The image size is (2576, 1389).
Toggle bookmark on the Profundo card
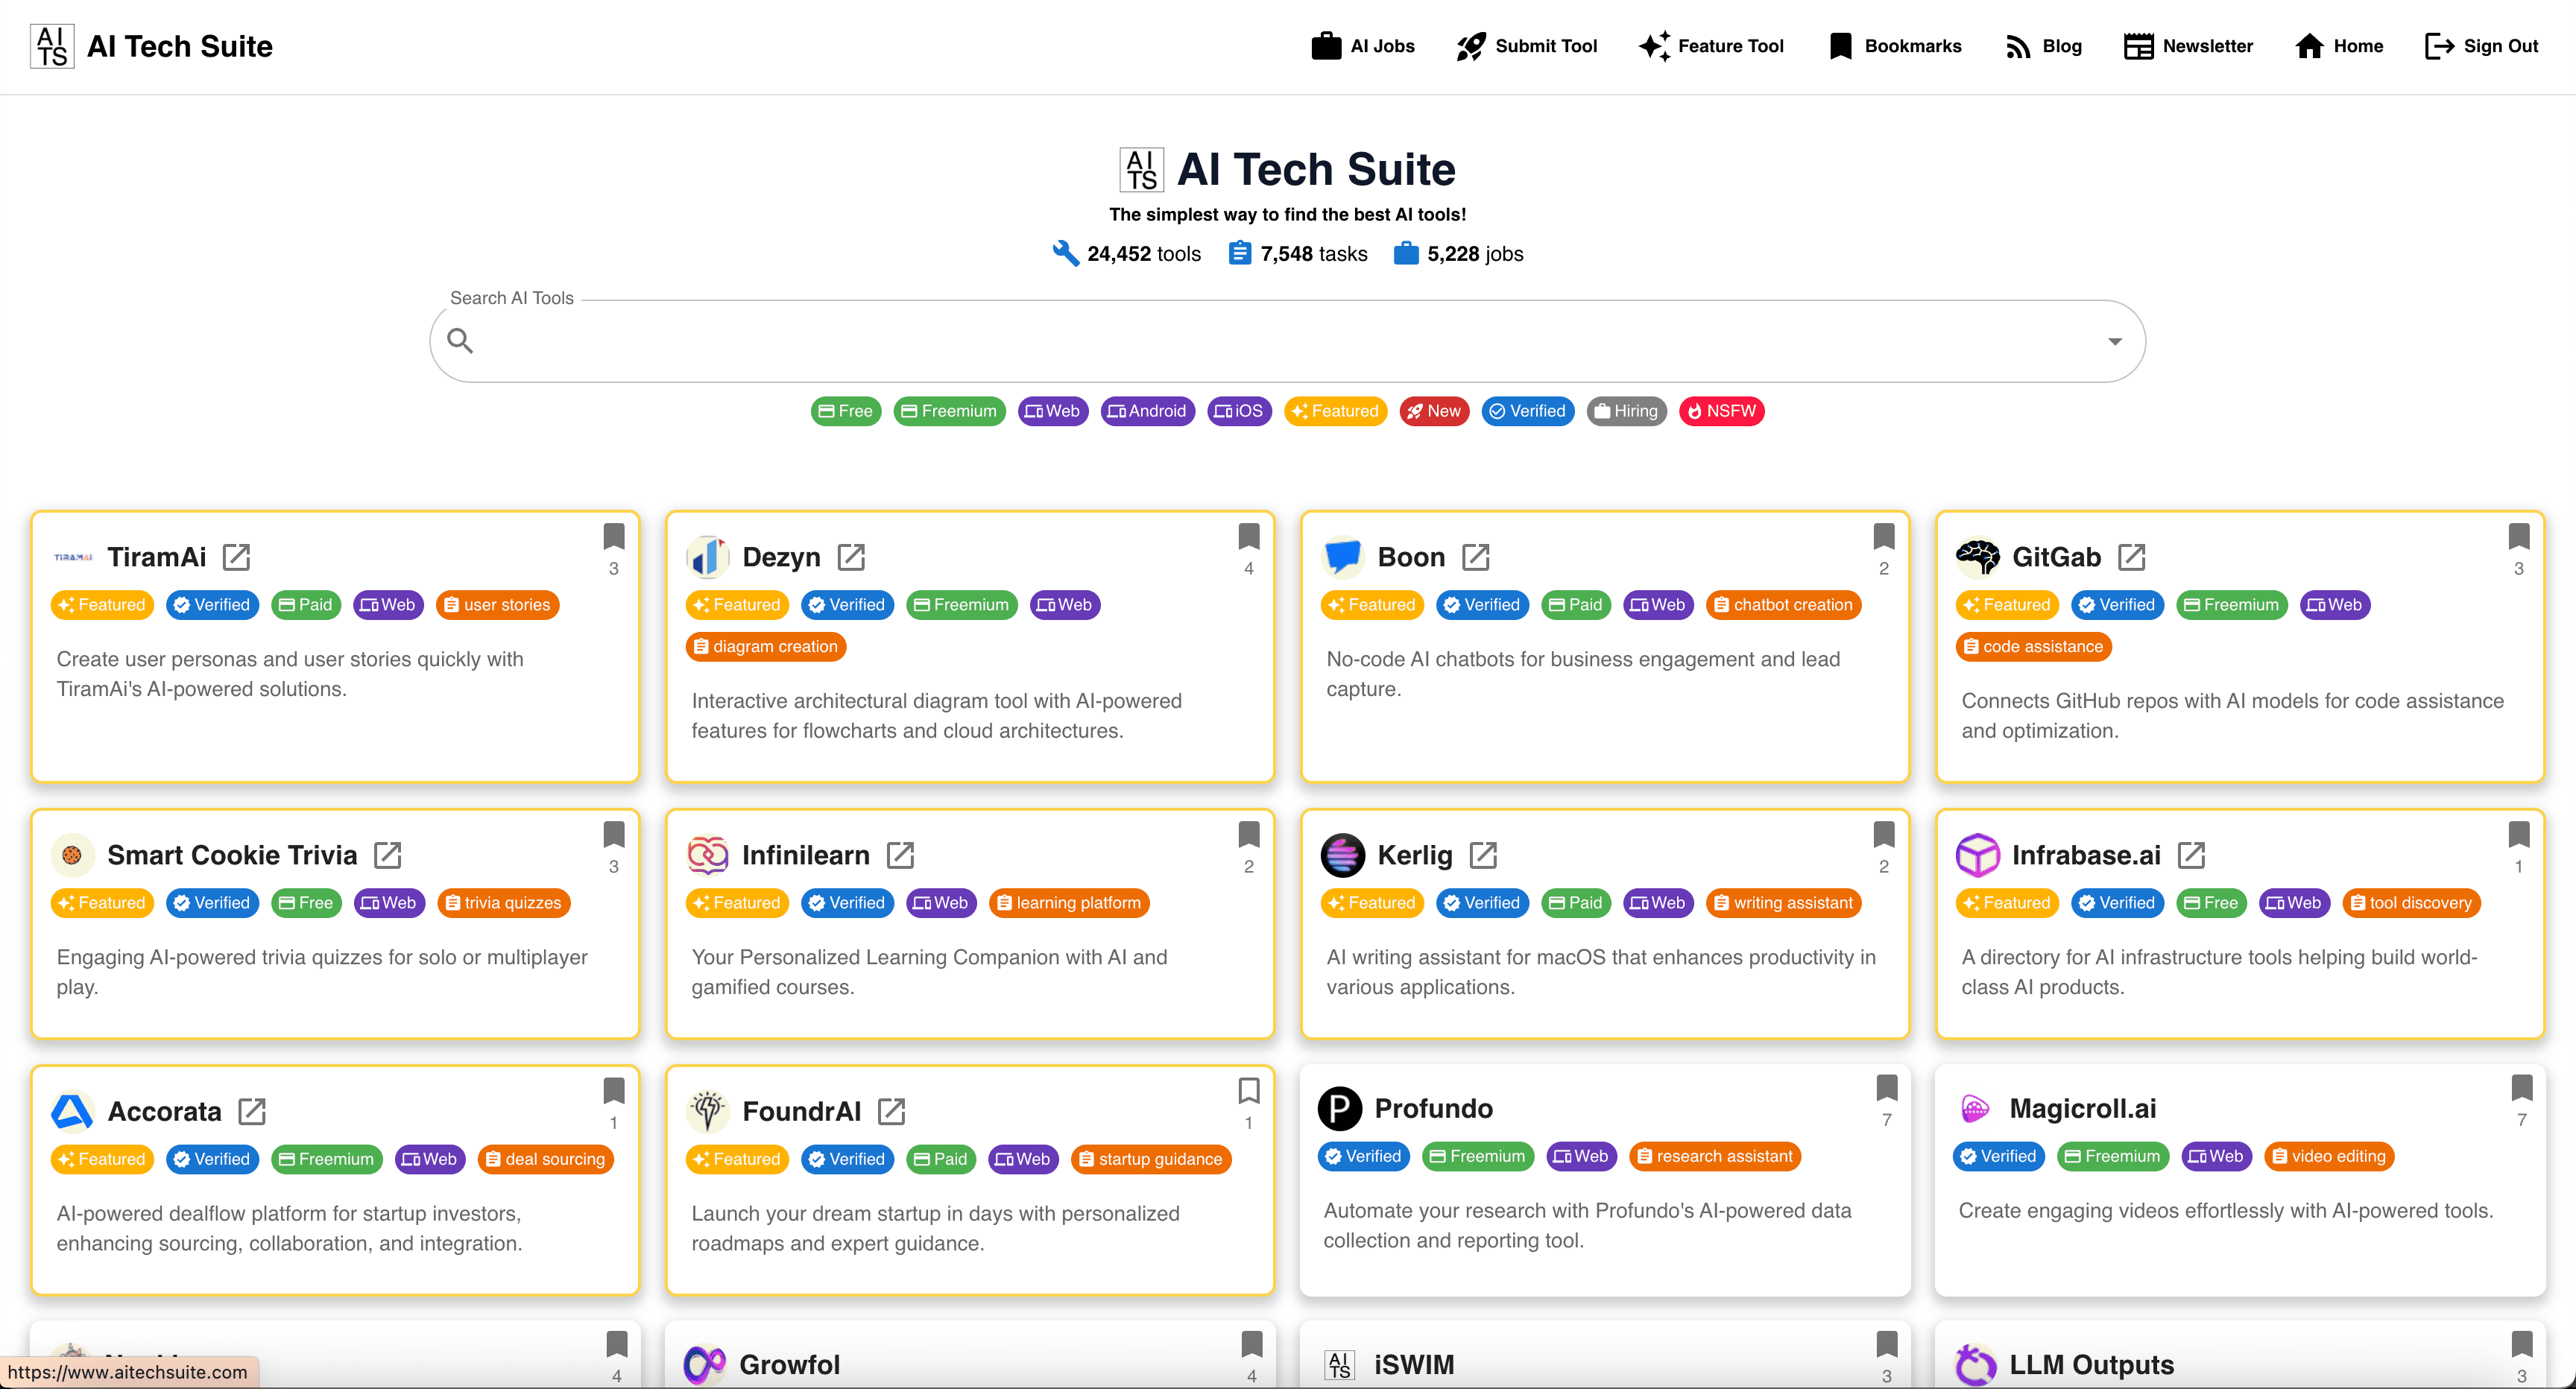point(1887,1088)
